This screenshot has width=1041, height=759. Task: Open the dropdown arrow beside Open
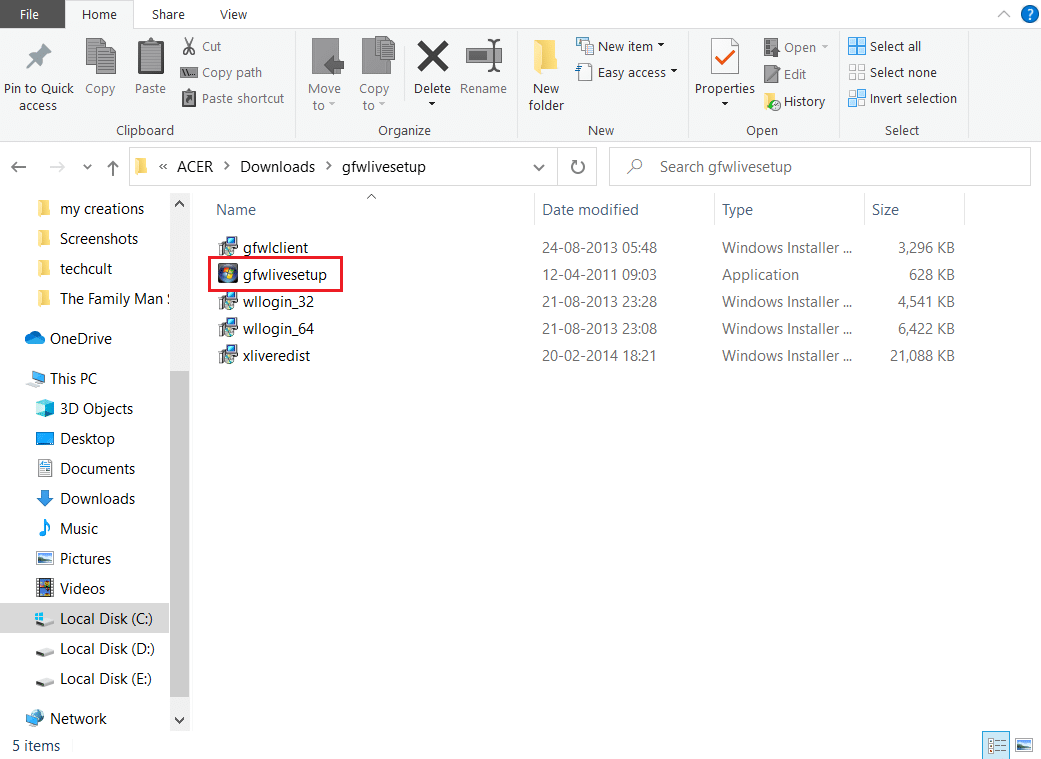tap(825, 47)
